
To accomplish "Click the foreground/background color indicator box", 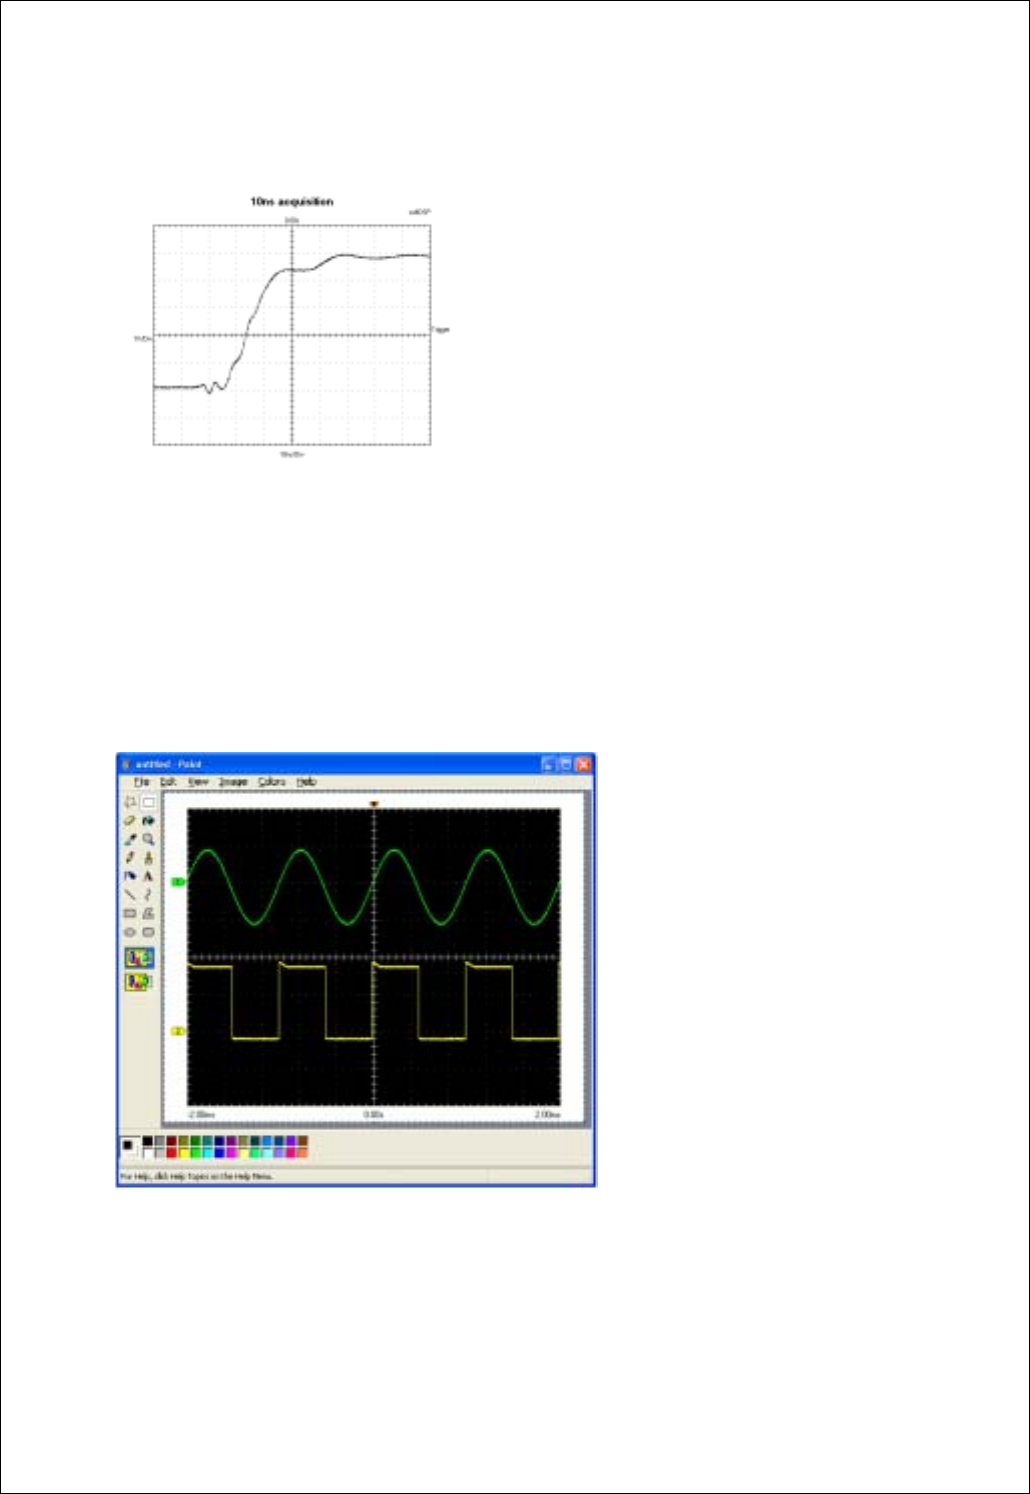I will [129, 1147].
